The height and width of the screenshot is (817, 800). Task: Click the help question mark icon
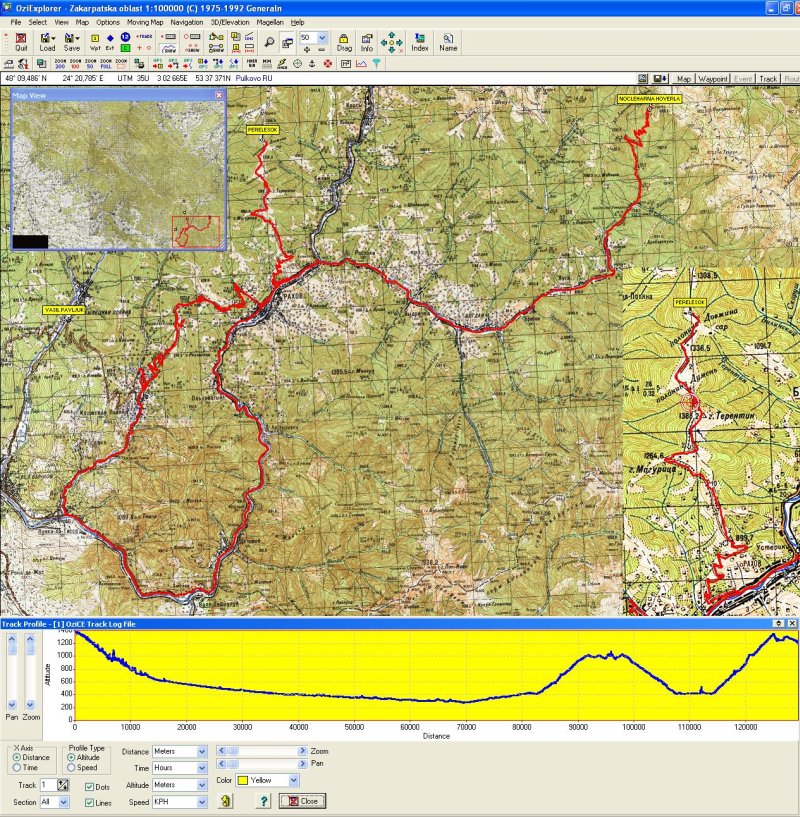coord(264,801)
